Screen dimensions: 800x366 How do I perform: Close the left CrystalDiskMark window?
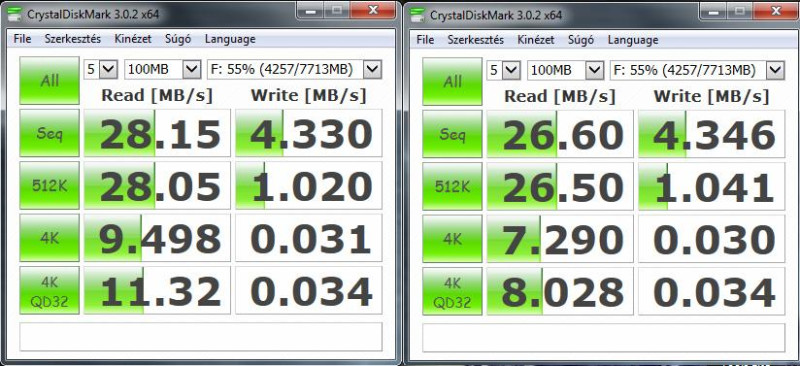pos(372,10)
